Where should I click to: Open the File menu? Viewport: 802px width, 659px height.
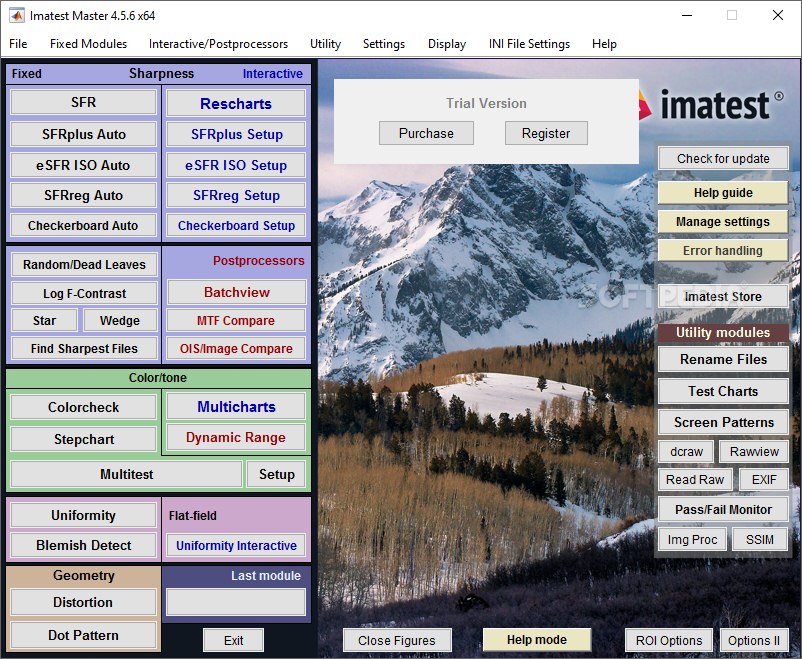tap(18, 44)
